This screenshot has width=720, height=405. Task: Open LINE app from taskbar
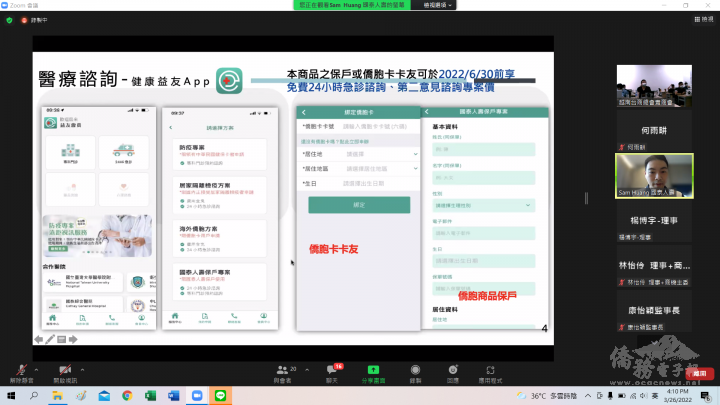(220, 396)
